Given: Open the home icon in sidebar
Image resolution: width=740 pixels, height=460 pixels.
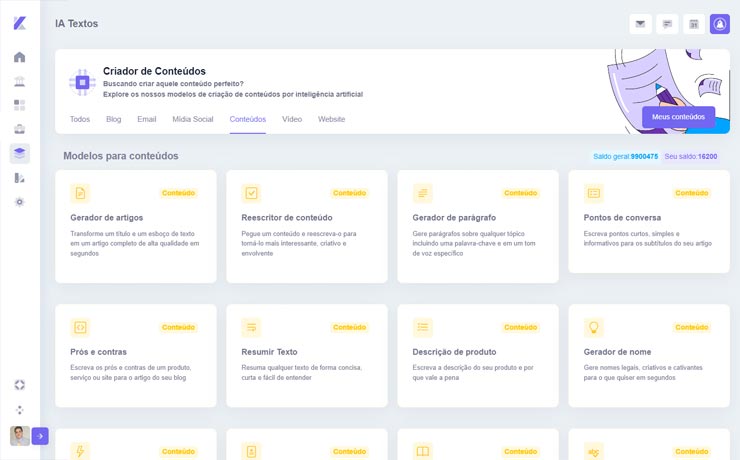Looking at the screenshot, I should point(20,57).
